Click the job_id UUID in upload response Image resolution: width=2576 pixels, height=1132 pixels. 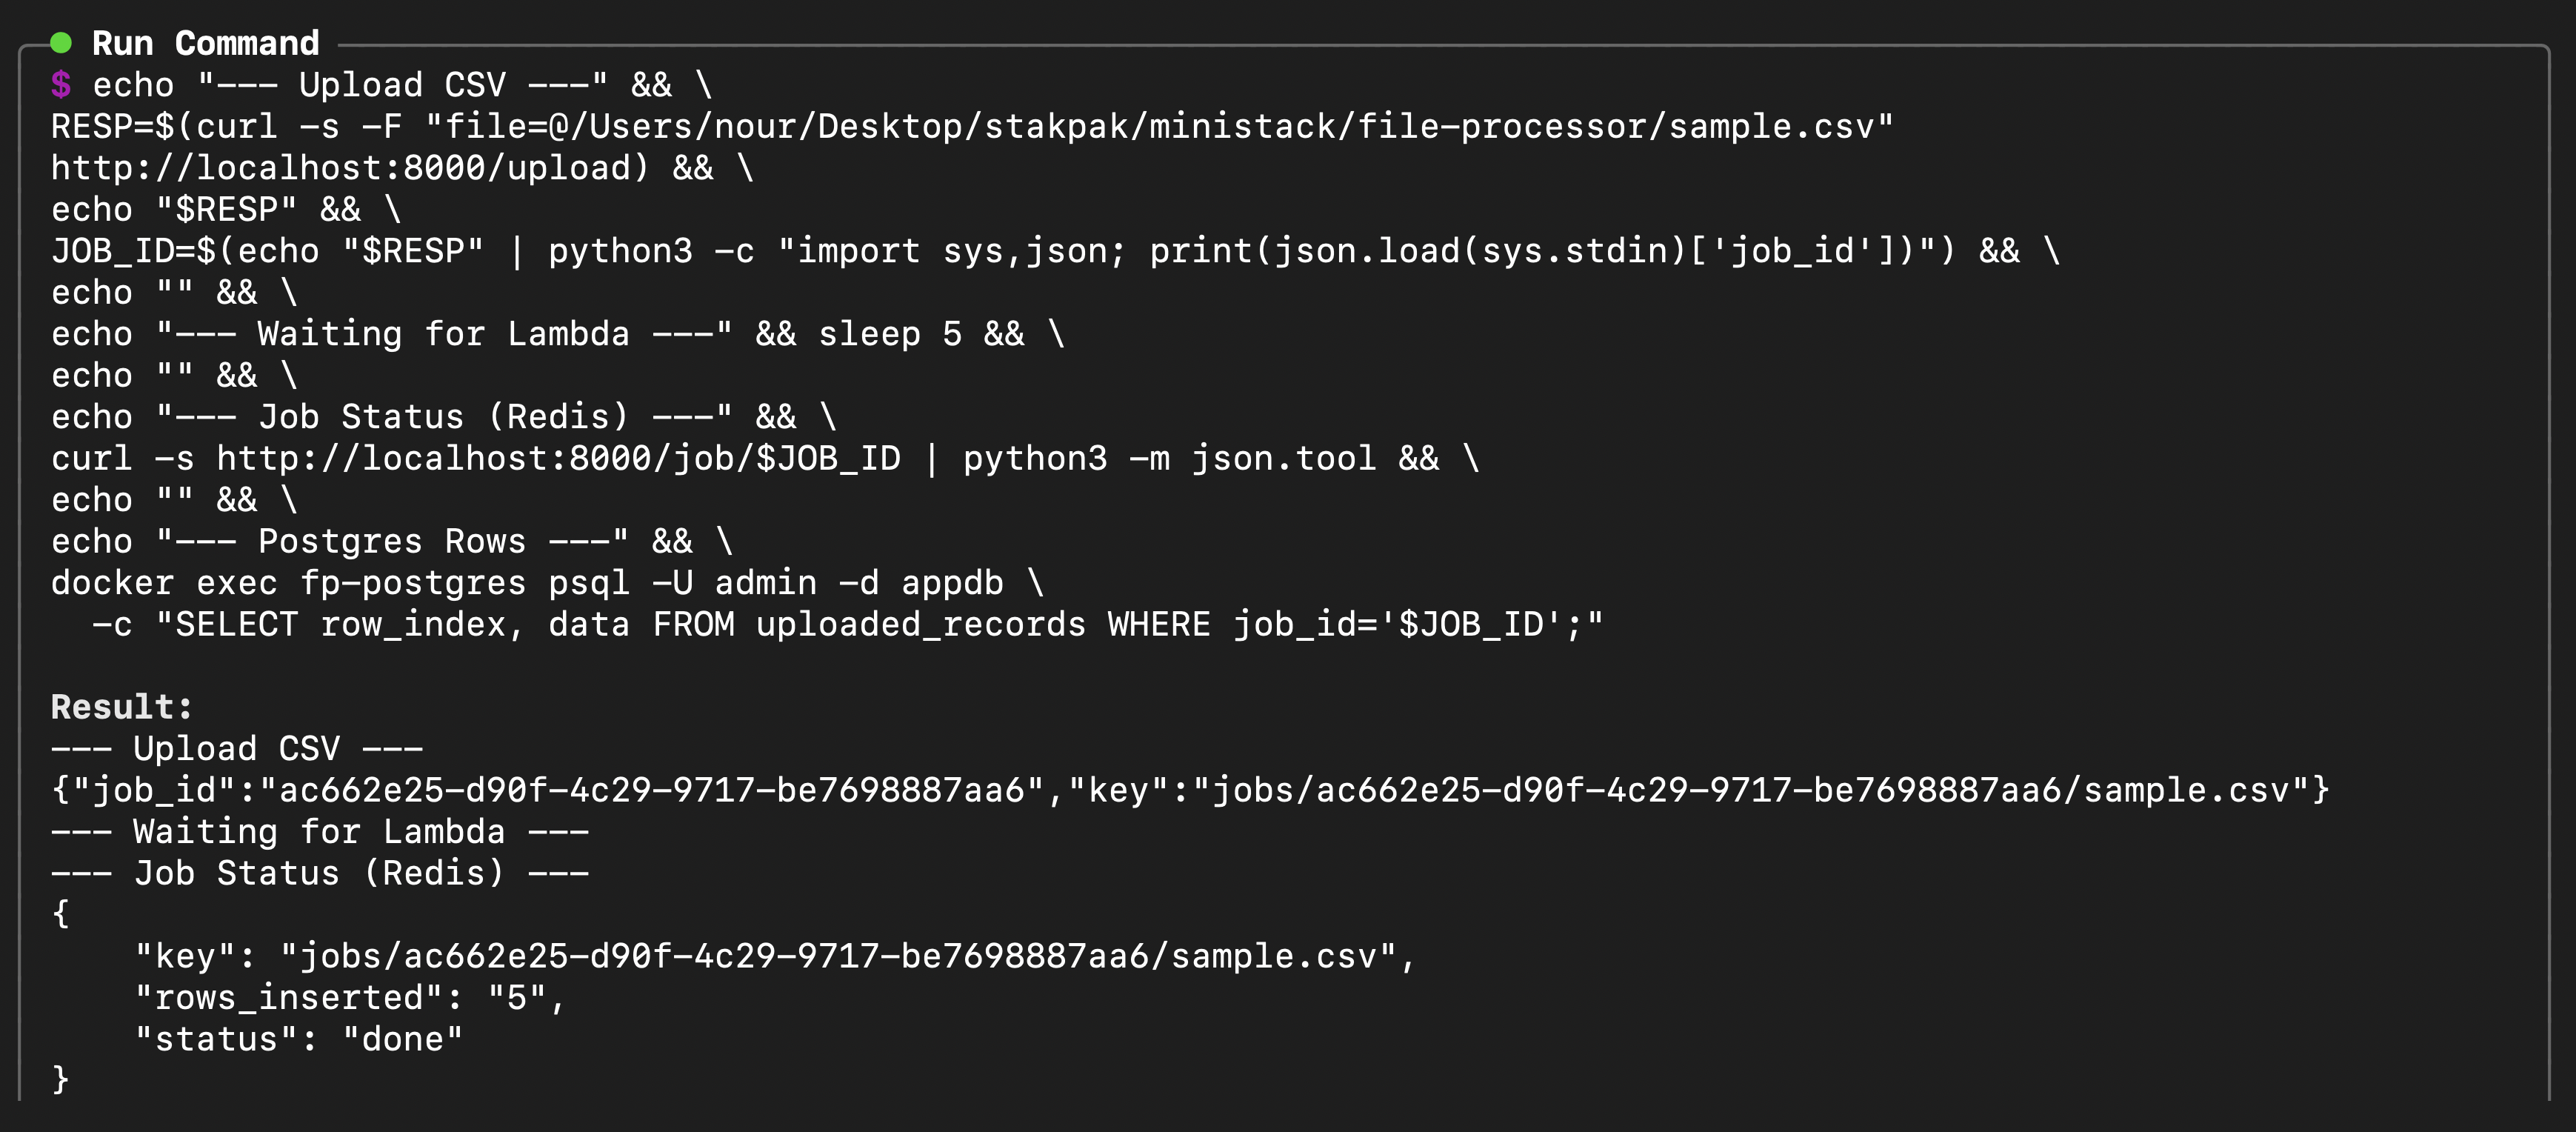(x=651, y=790)
